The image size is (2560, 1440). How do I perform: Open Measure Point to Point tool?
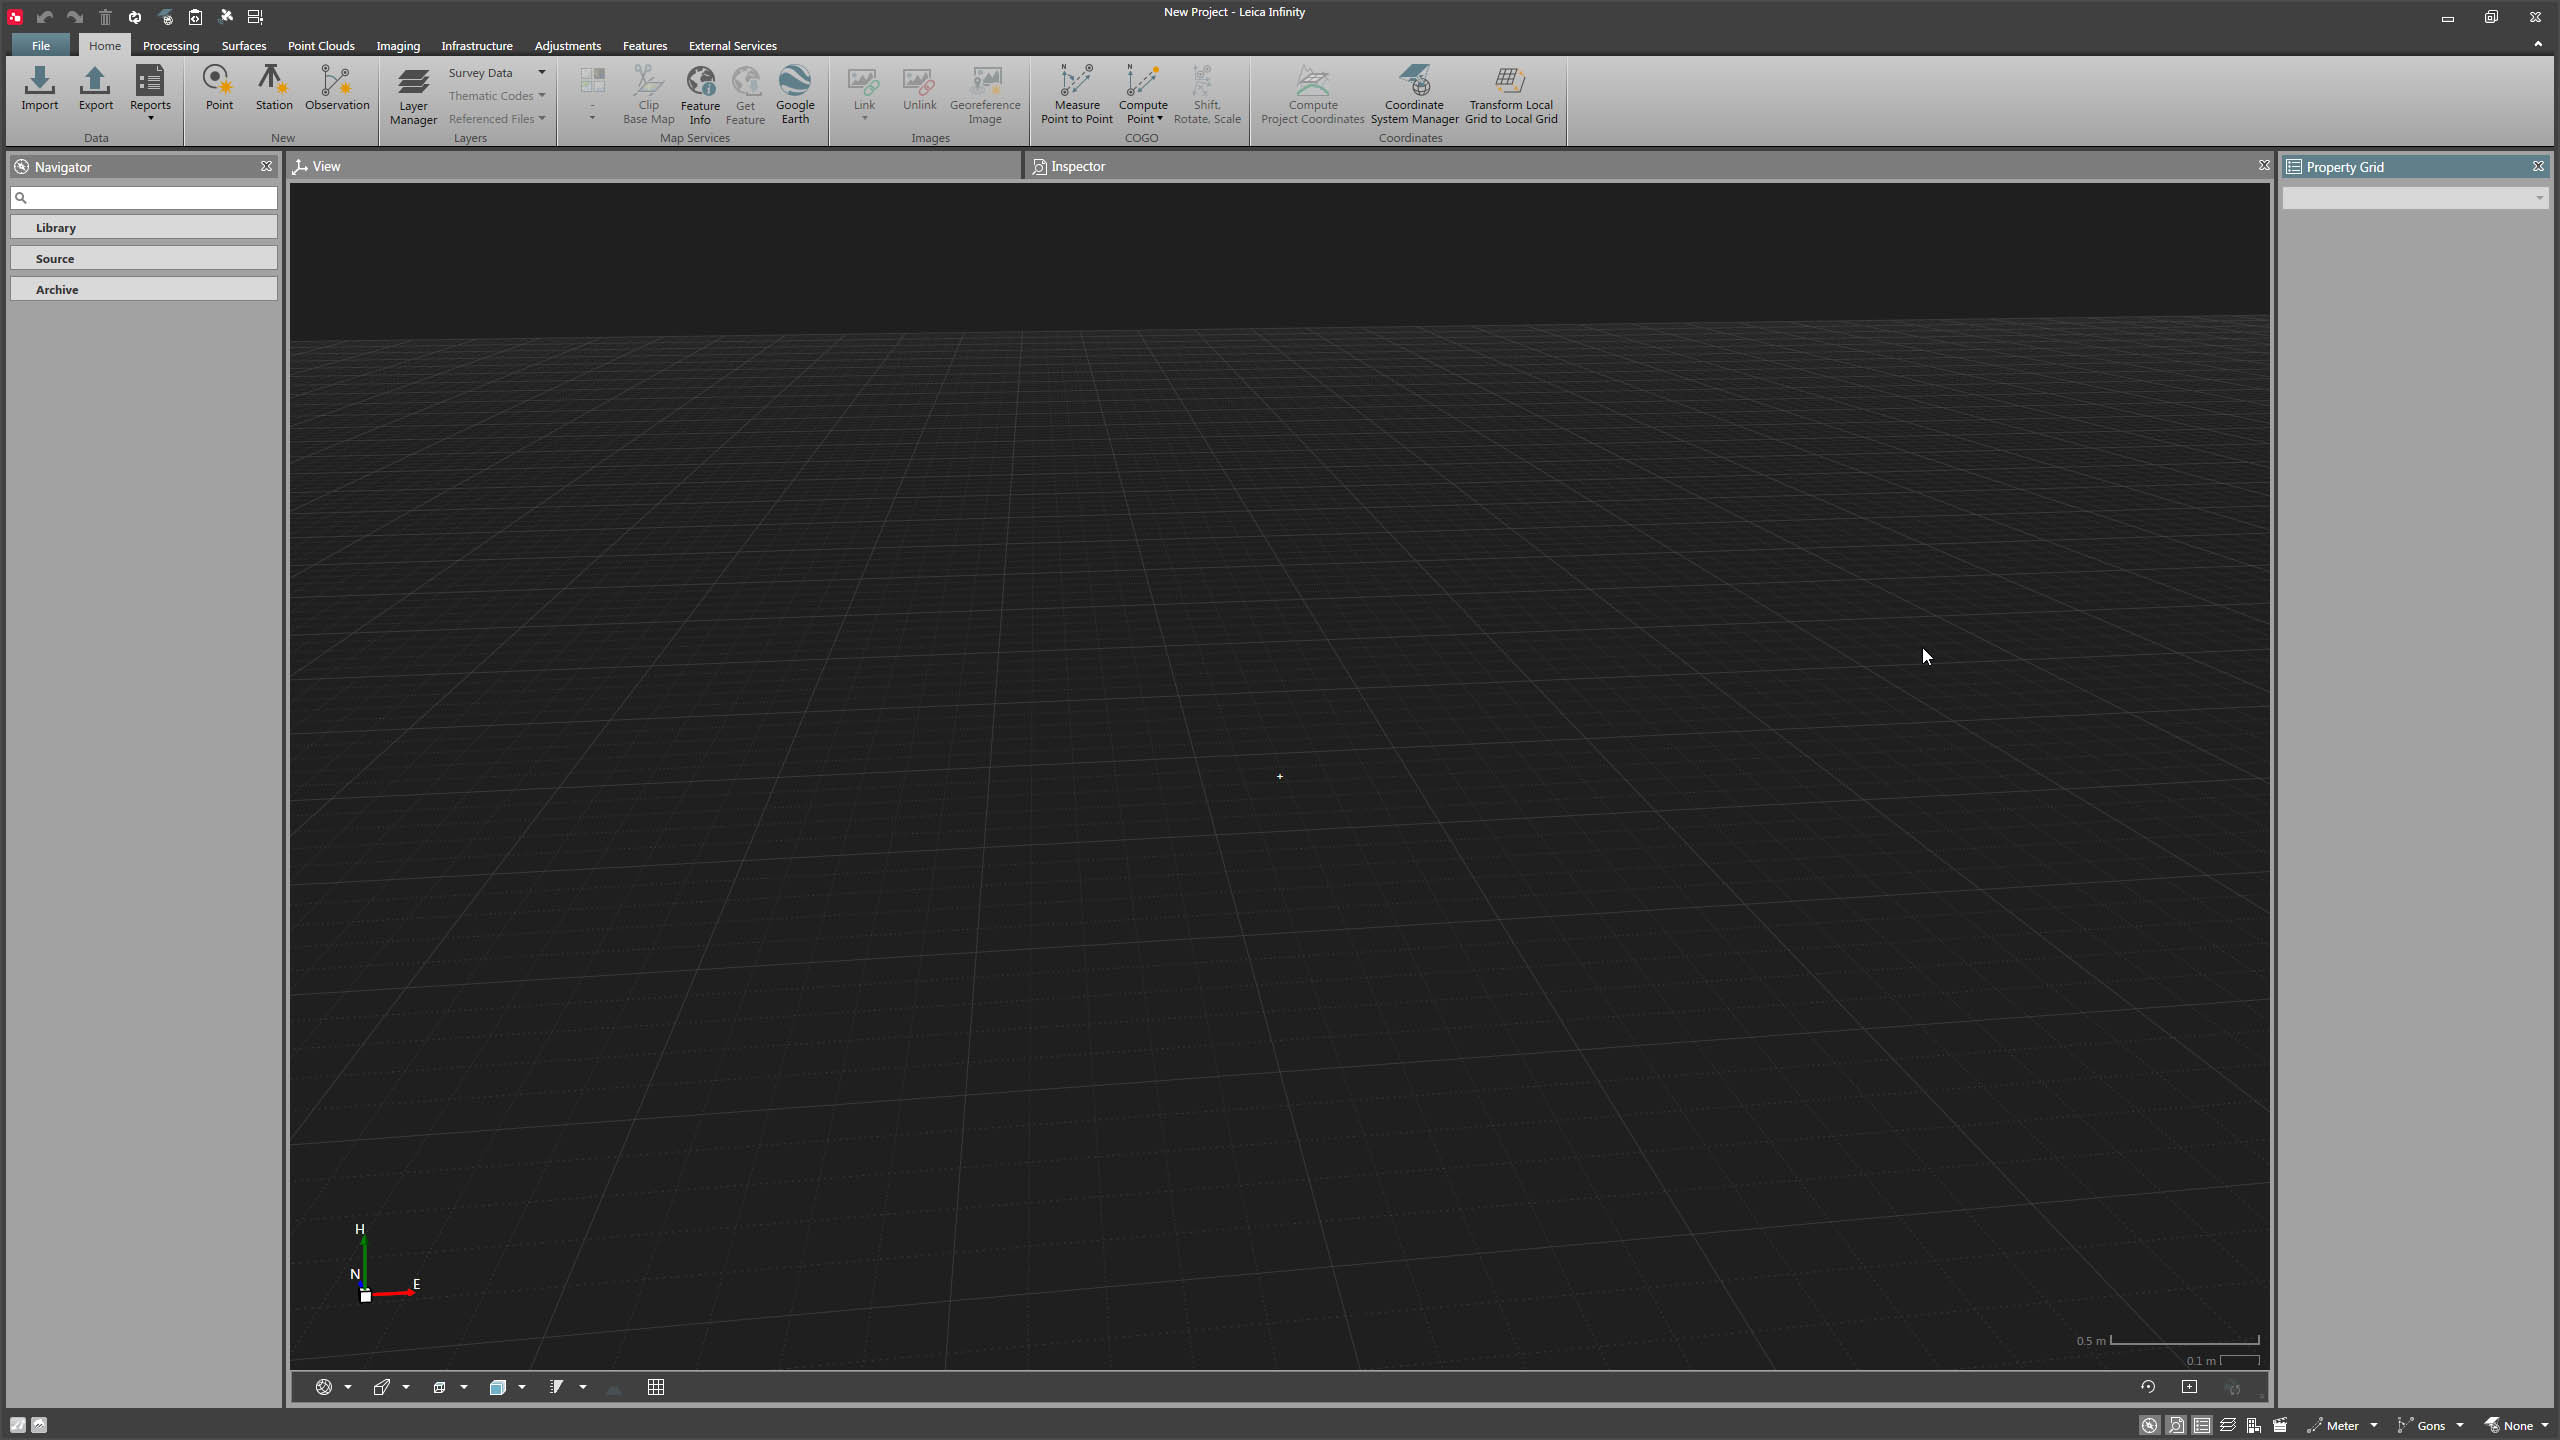point(1076,94)
